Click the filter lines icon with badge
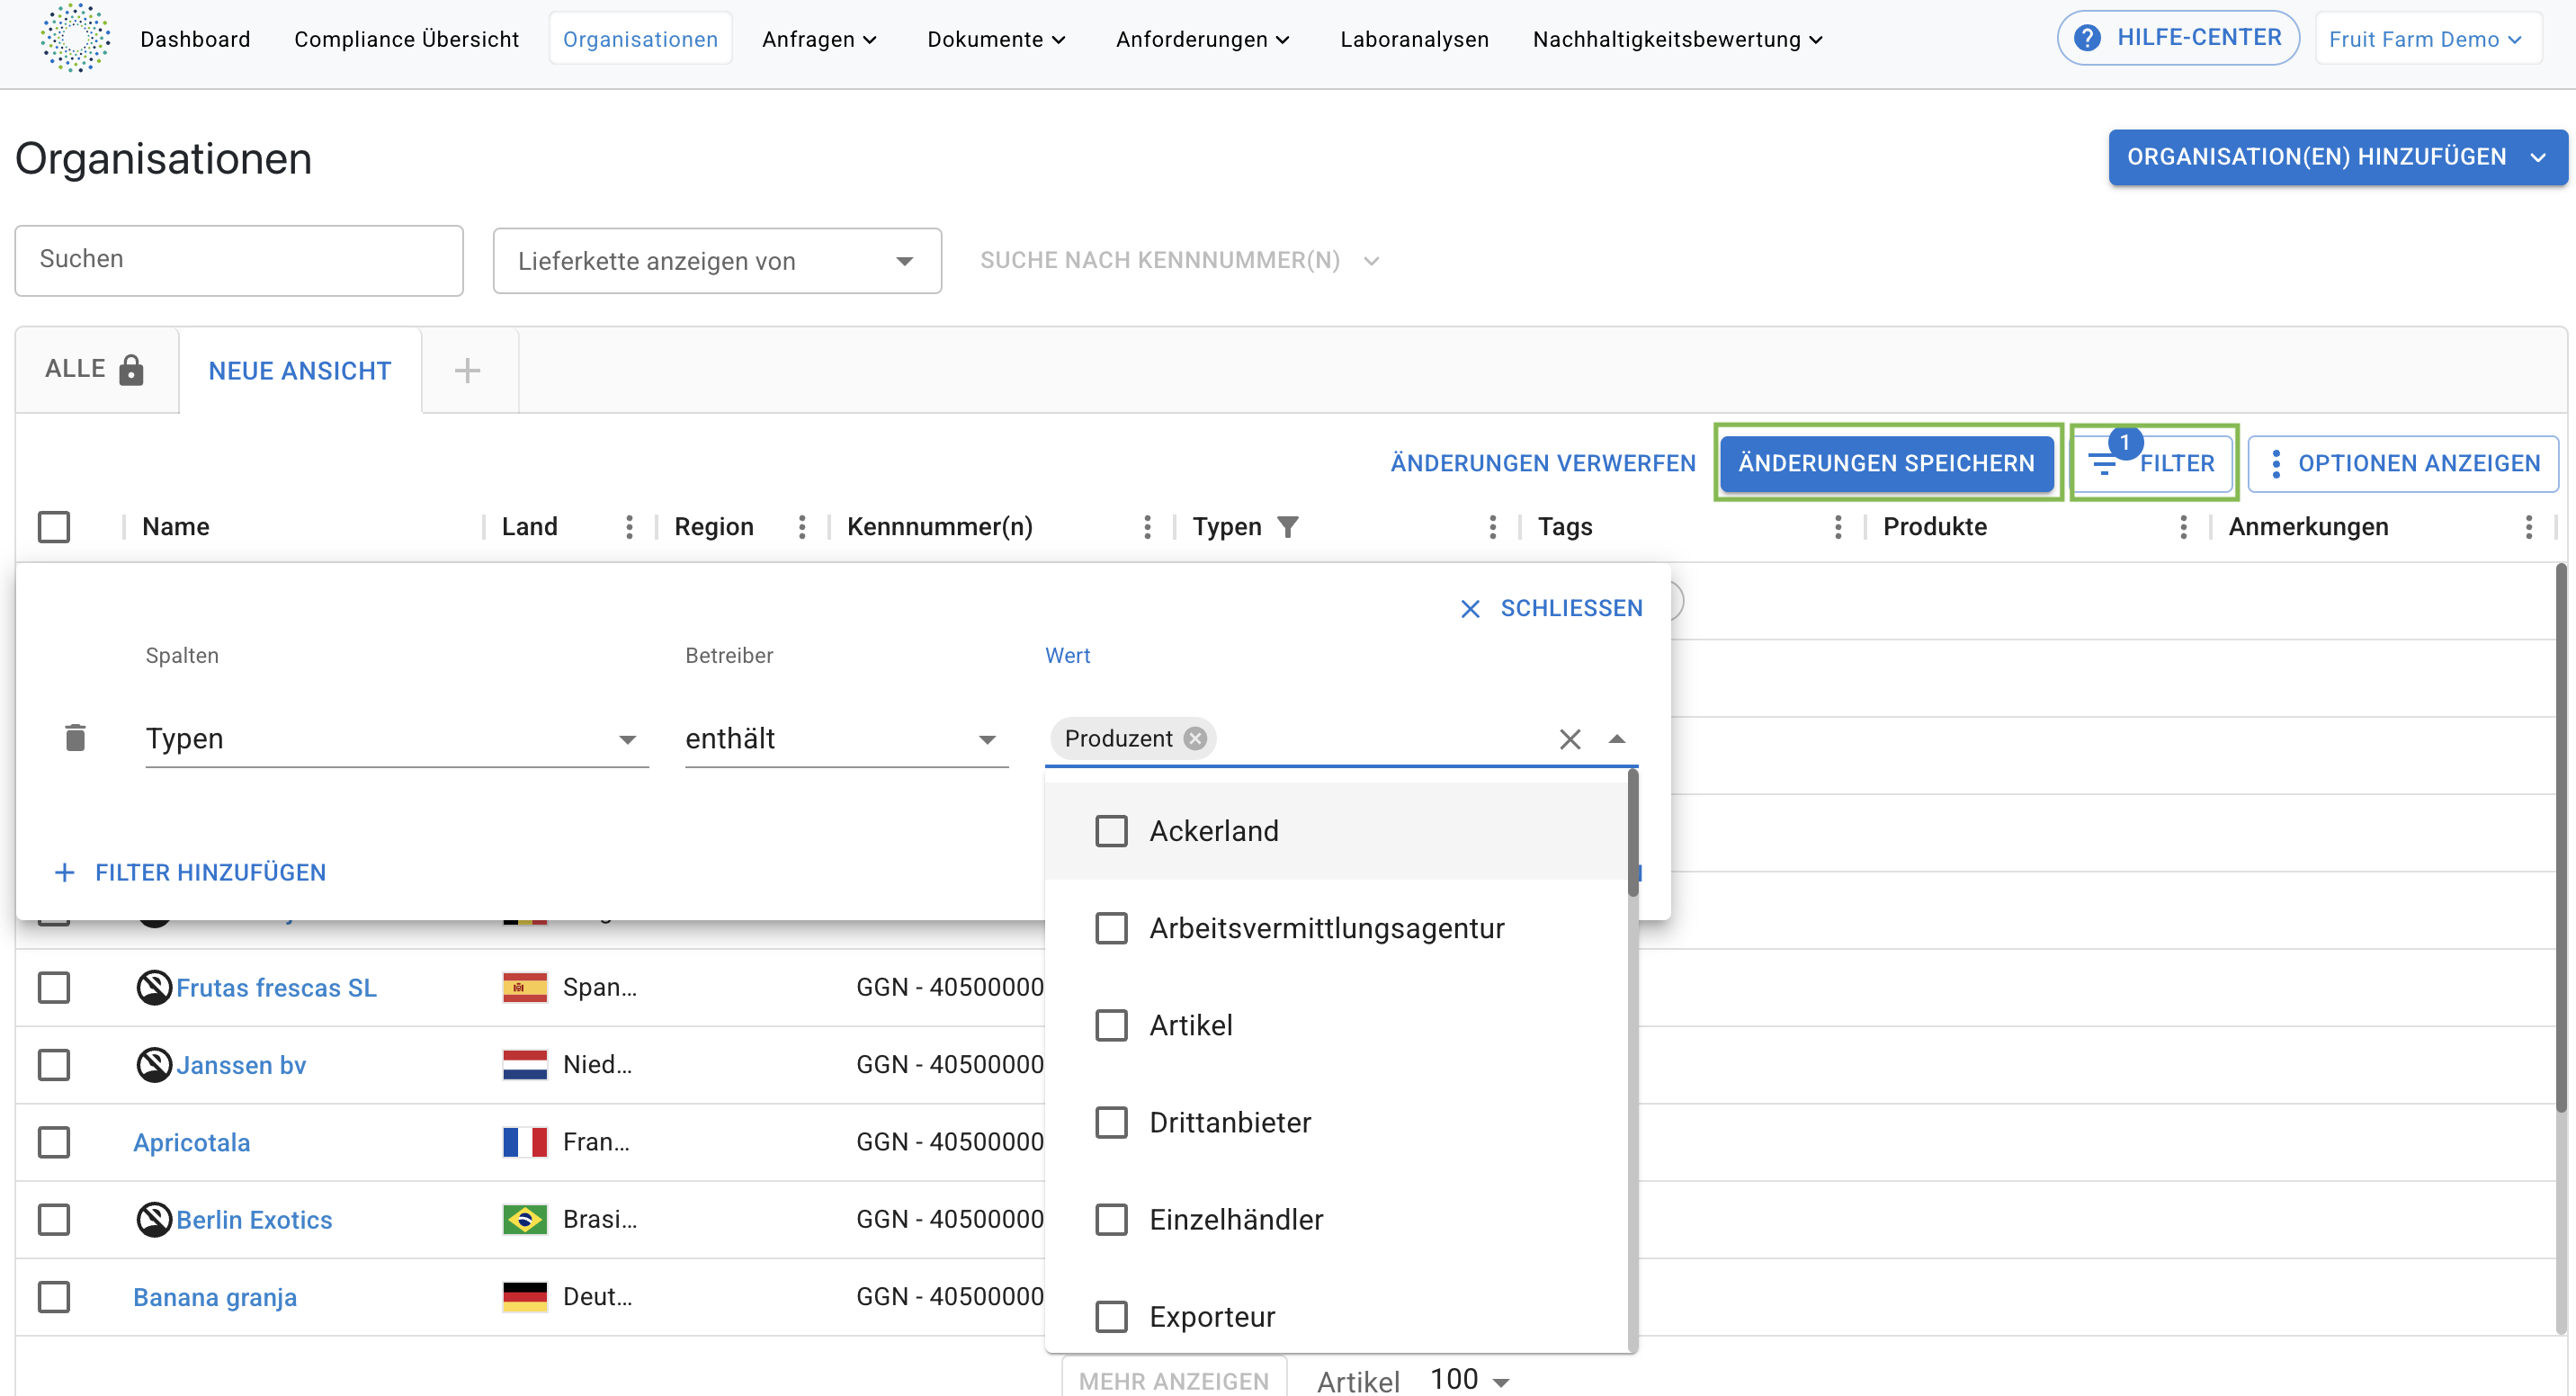Screen dimensions: 2576x1396 2103,464
